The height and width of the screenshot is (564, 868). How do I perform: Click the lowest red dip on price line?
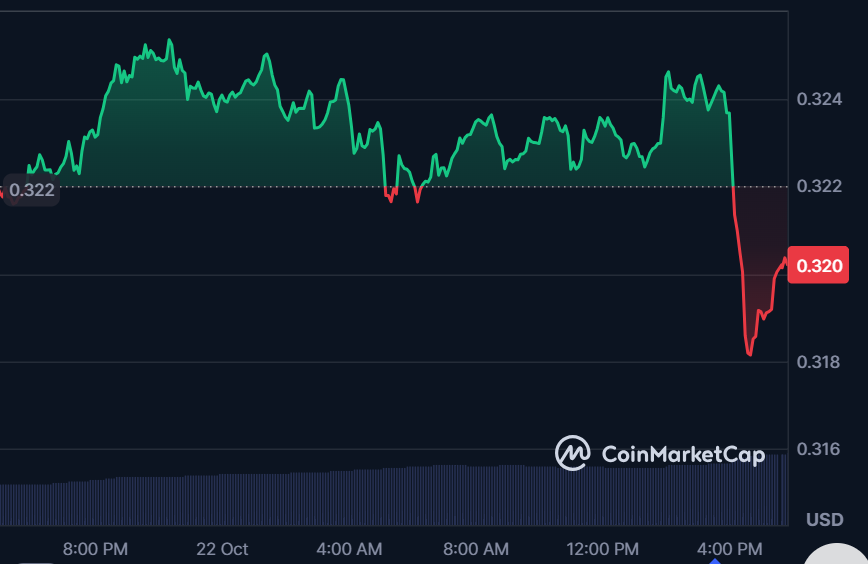click(749, 354)
